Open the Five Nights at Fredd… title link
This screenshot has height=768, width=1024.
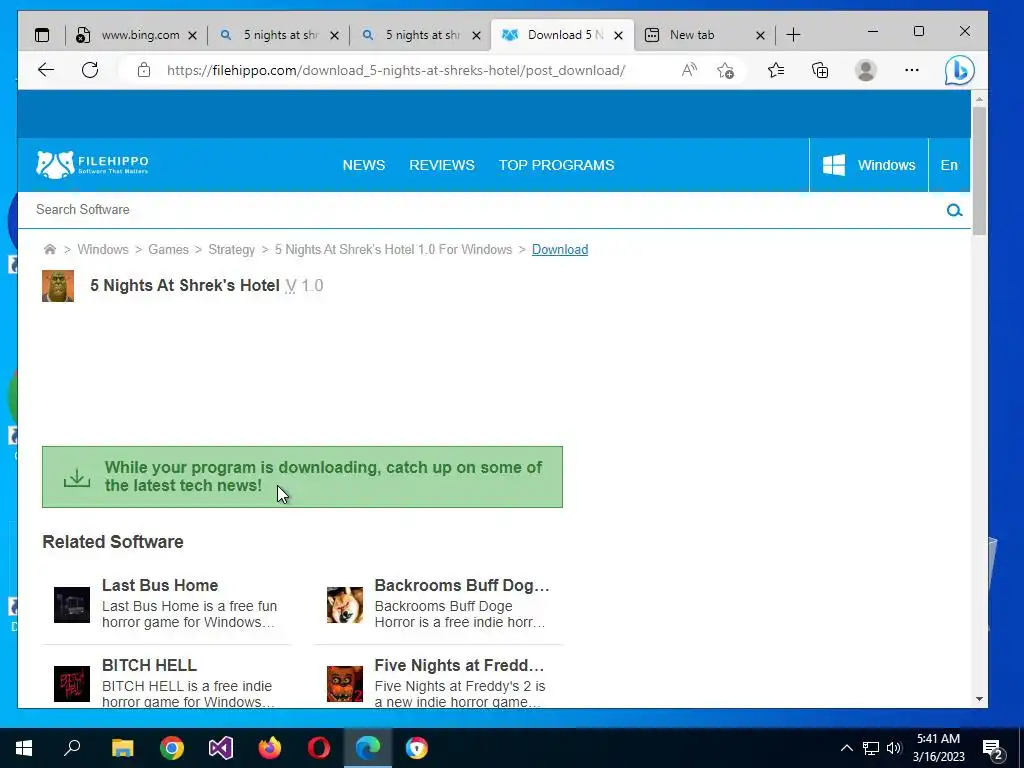pos(459,665)
